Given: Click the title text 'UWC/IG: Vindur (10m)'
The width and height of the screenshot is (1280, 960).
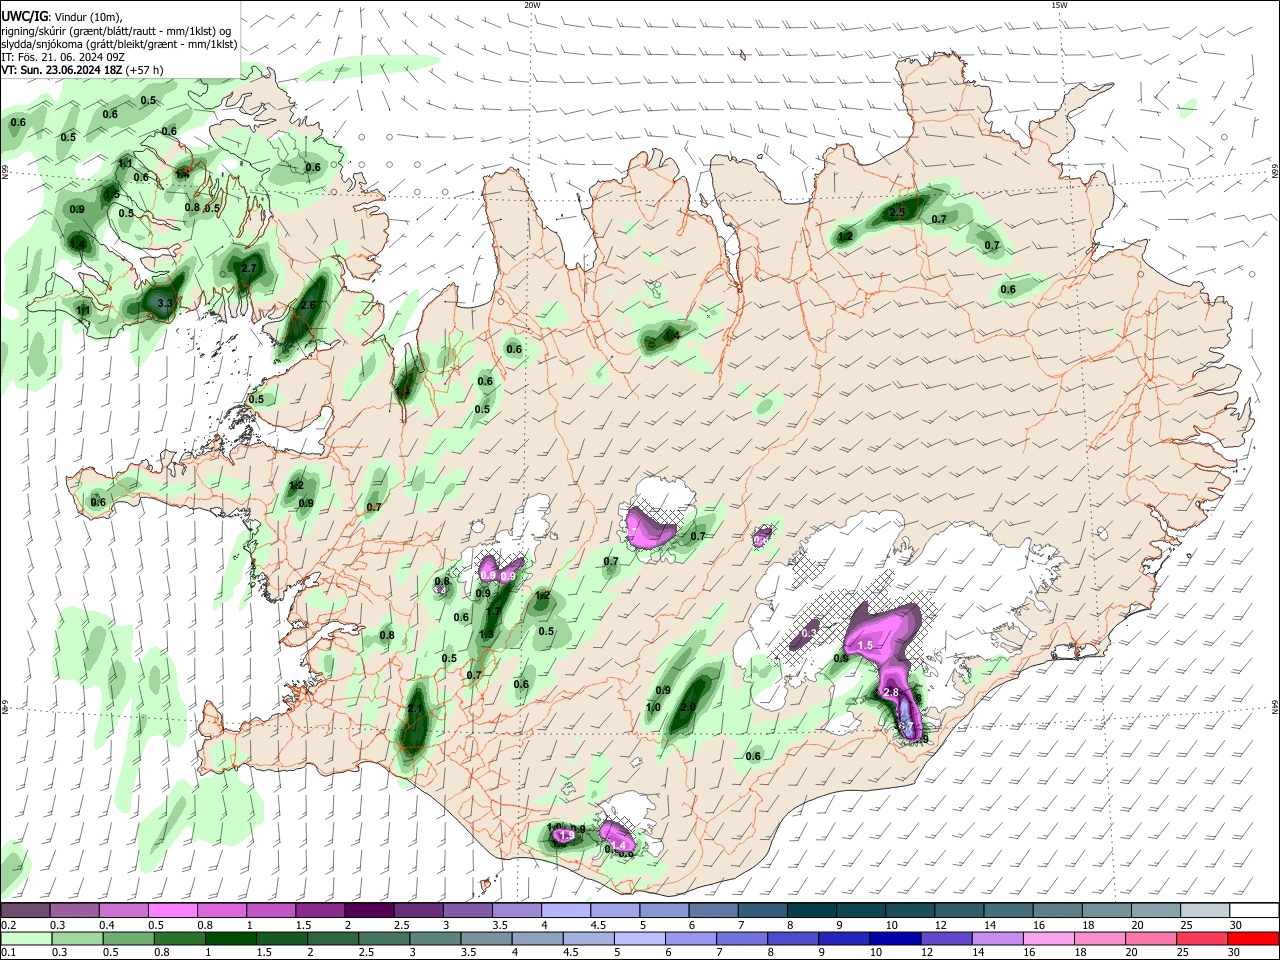Looking at the screenshot, I should [62, 16].
